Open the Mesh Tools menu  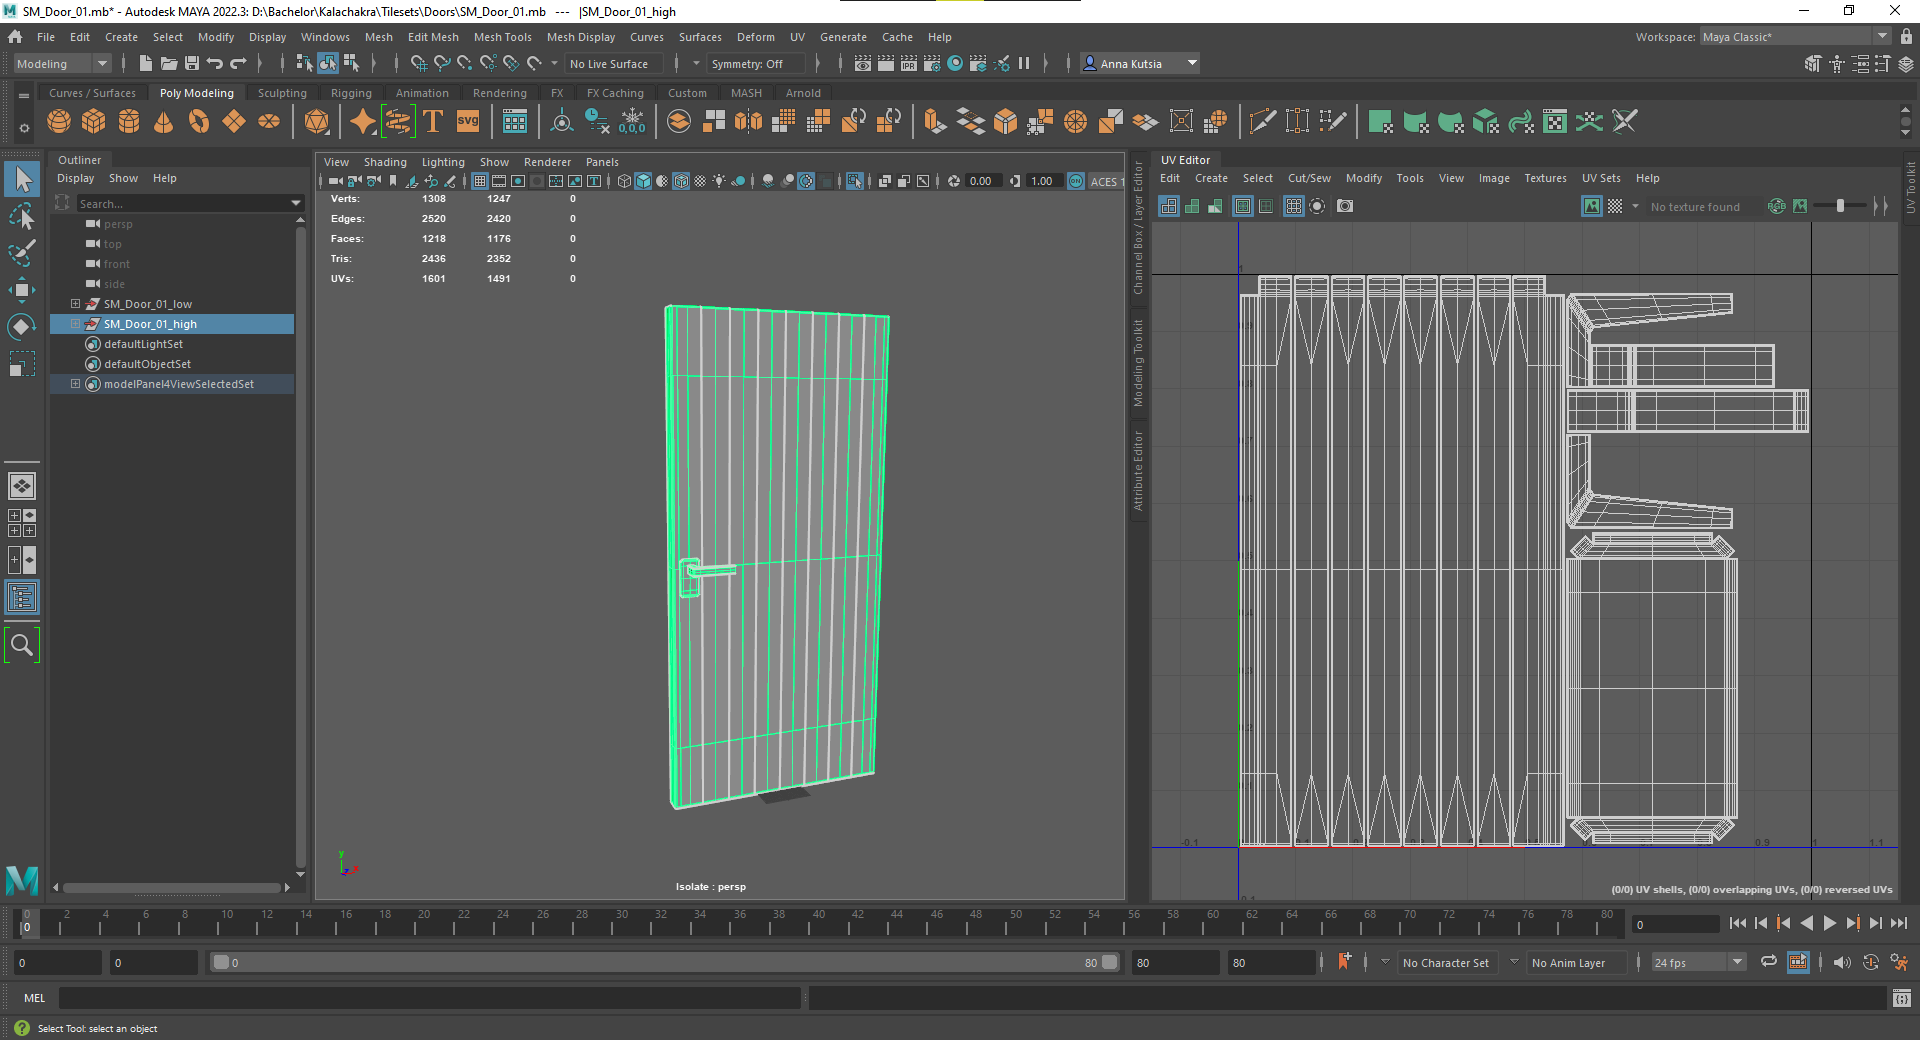[502, 37]
